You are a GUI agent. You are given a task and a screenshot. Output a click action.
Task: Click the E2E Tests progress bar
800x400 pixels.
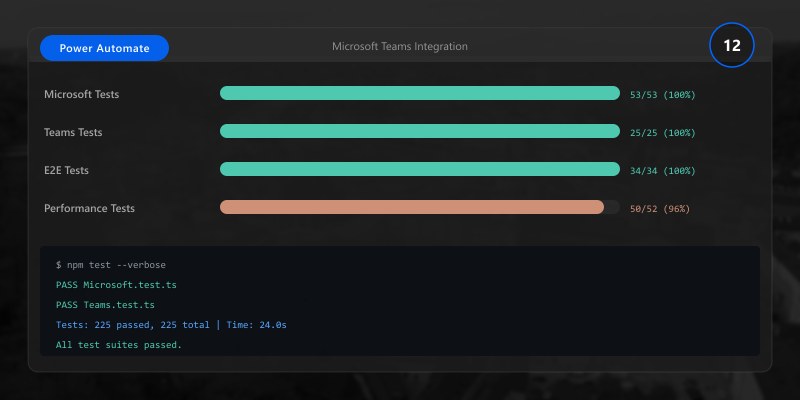[x=420, y=169]
